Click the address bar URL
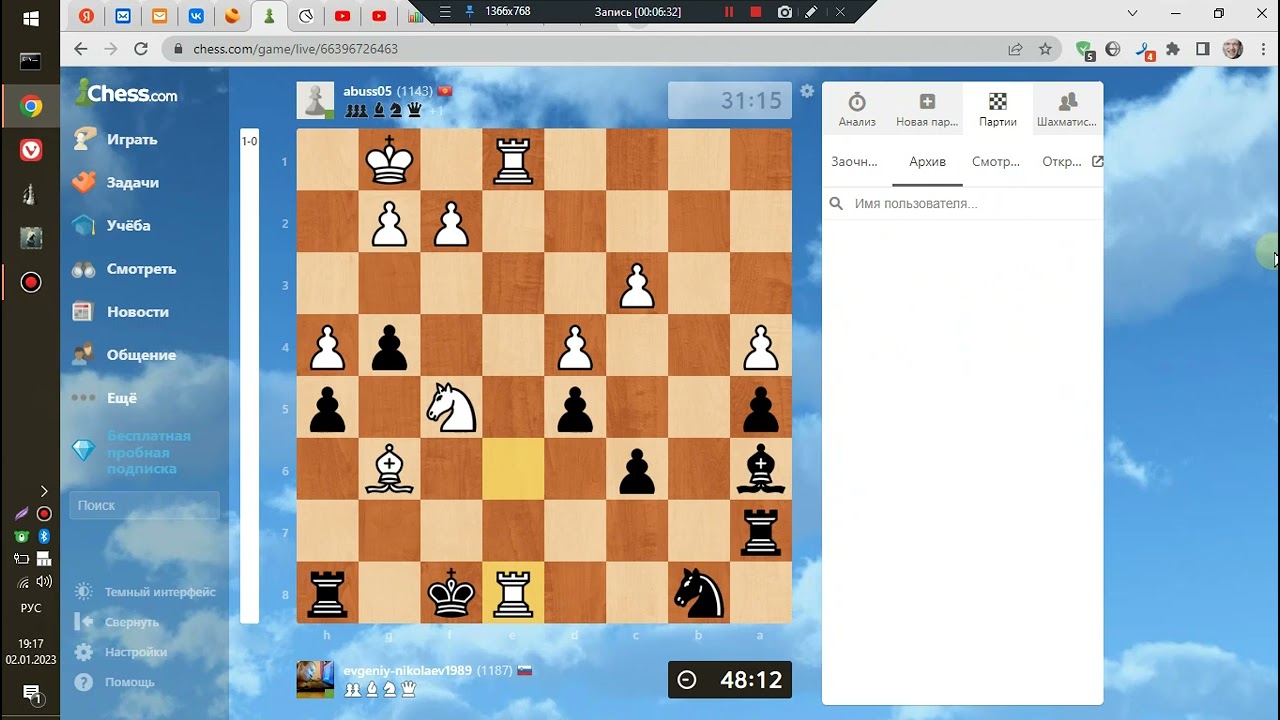Image resolution: width=1280 pixels, height=720 pixels. (294, 48)
